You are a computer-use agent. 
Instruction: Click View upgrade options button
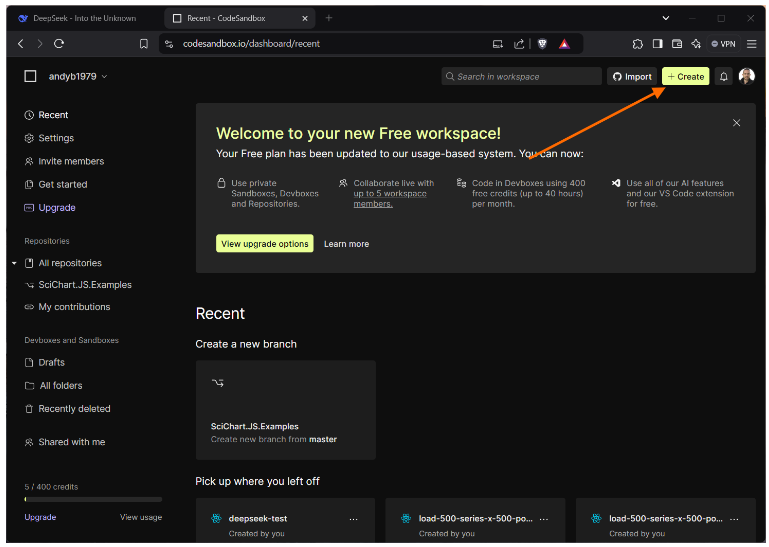click(x=264, y=243)
